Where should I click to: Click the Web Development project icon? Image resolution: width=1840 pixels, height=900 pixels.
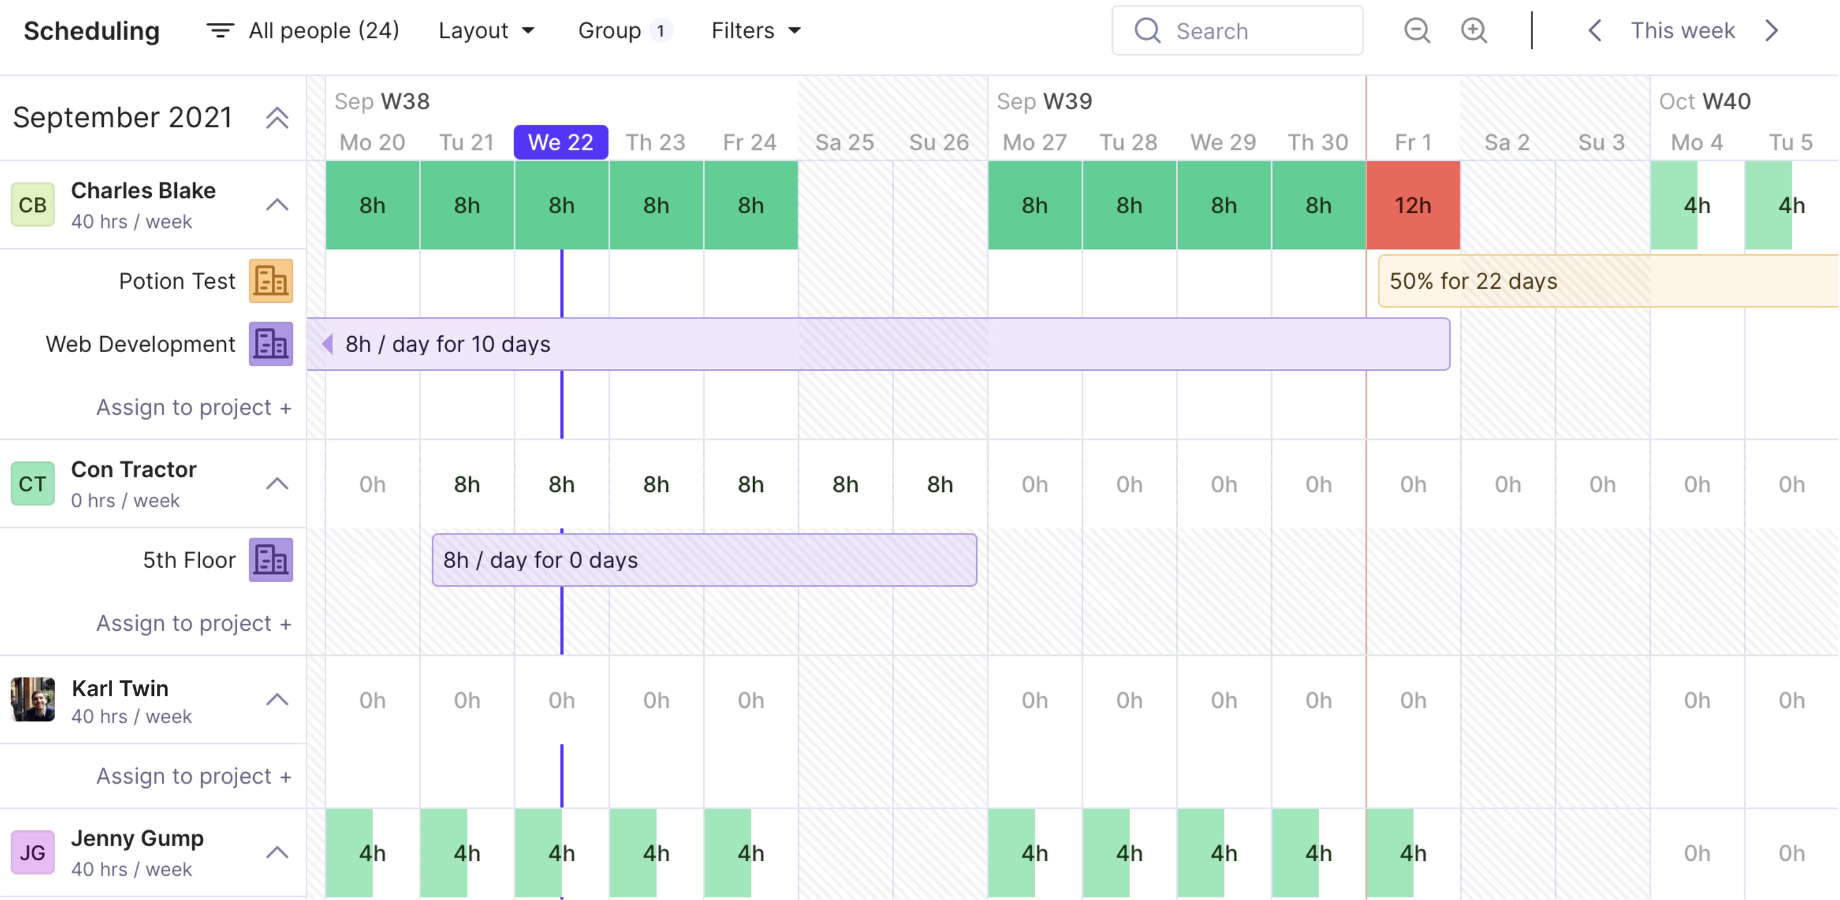pos(271,344)
